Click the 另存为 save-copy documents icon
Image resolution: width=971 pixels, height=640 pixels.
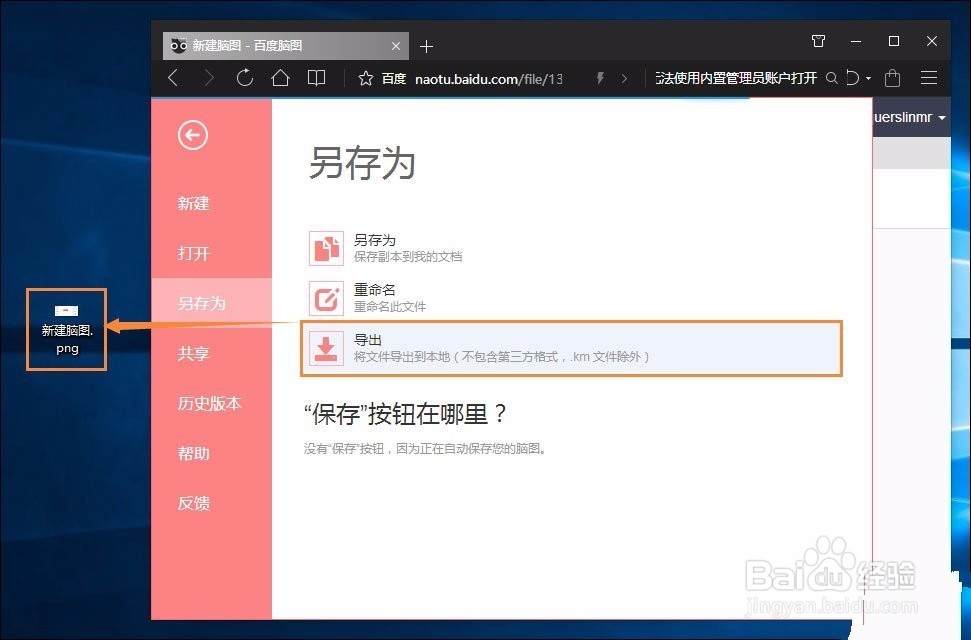(x=326, y=248)
